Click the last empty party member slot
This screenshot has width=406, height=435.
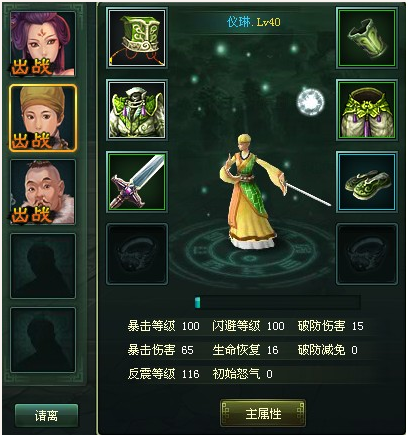[x=43, y=340]
